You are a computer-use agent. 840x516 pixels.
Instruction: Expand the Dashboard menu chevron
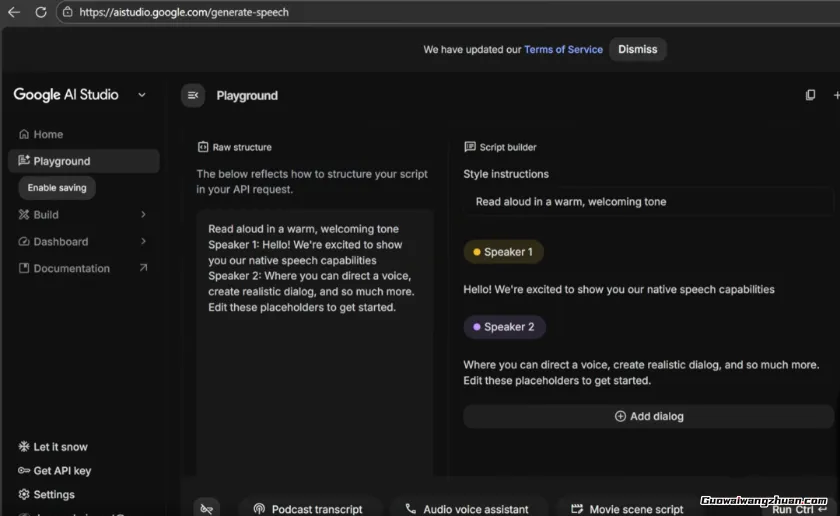143,241
